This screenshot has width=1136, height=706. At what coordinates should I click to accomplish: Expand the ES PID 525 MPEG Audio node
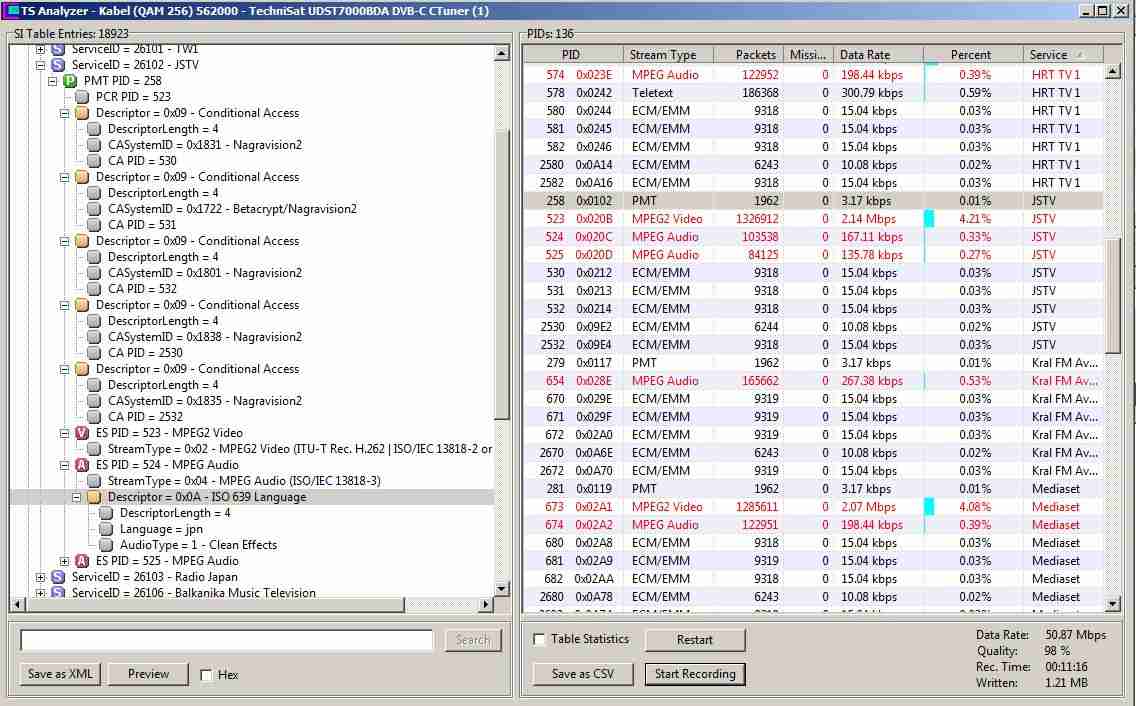click(x=65, y=561)
